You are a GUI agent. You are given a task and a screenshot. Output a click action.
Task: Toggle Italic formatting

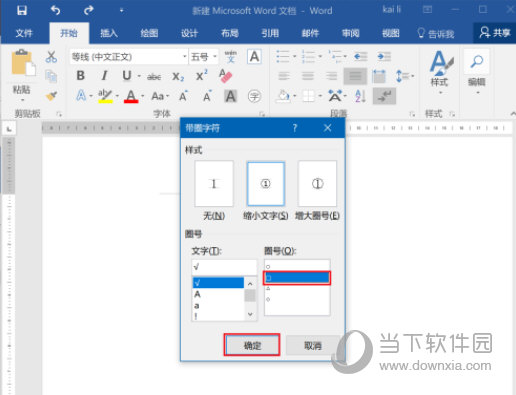click(x=104, y=76)
